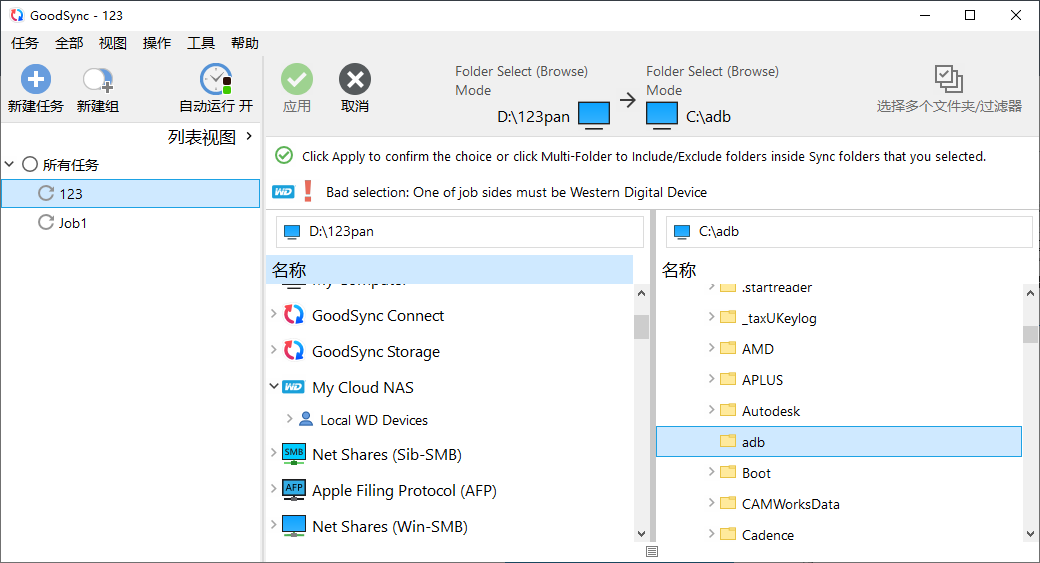The width and height of the screenshot is (1040, 563).
Task: Click the left pane 名称 column header
Action: pos(450,270)
